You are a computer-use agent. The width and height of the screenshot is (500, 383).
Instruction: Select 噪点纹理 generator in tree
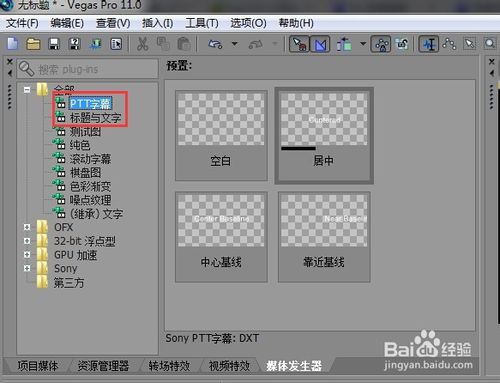pos(90,200)
